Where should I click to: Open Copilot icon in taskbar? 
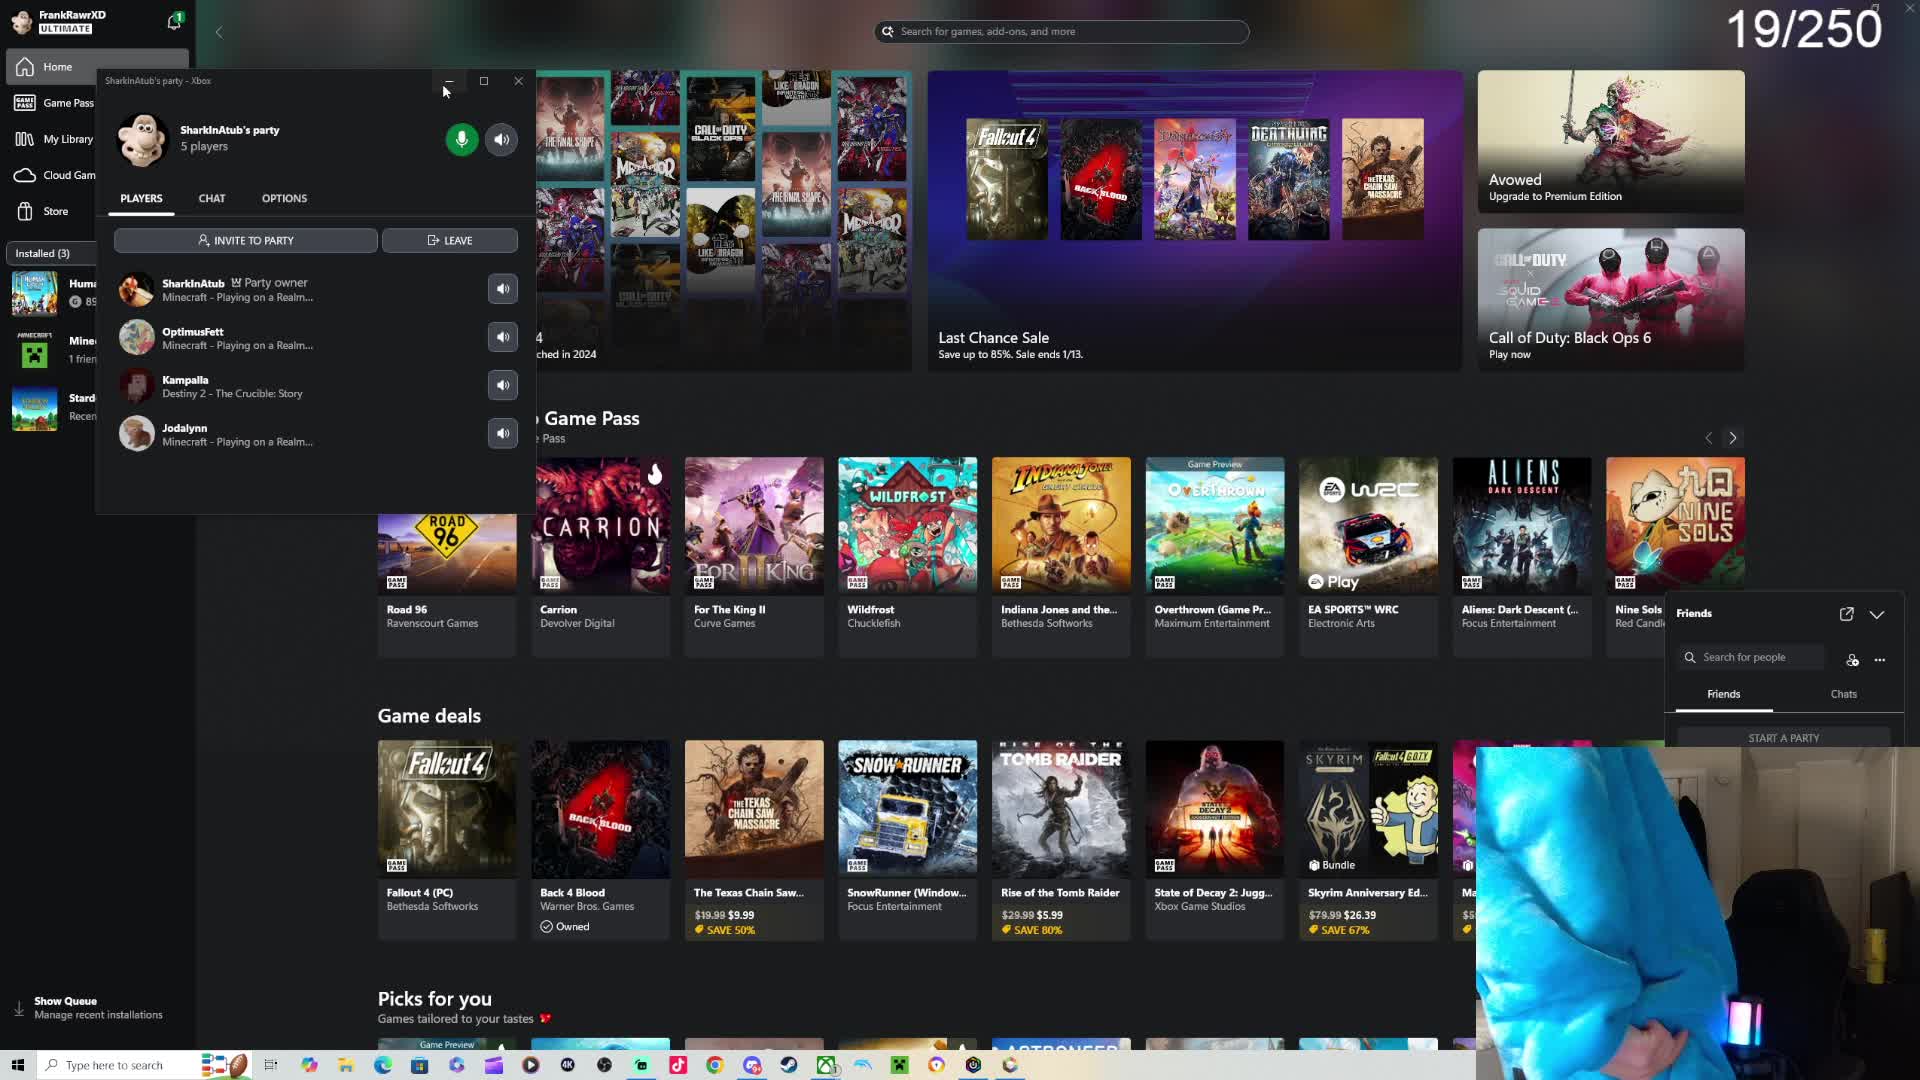(x=309, y=1065)
